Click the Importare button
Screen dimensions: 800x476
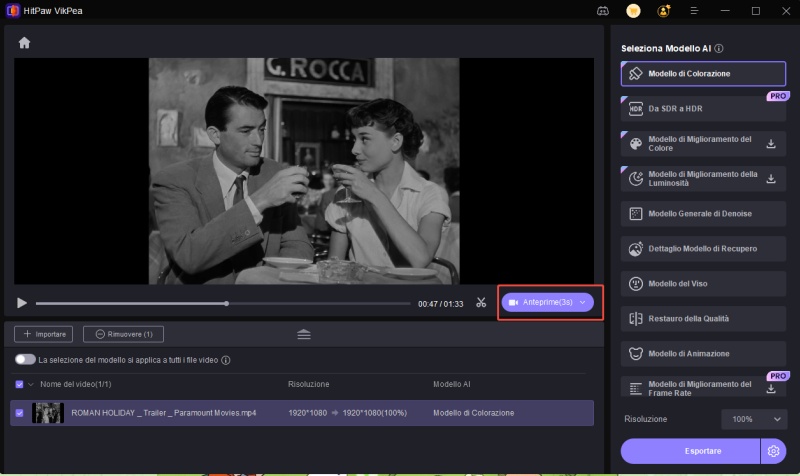coord(43,334)
